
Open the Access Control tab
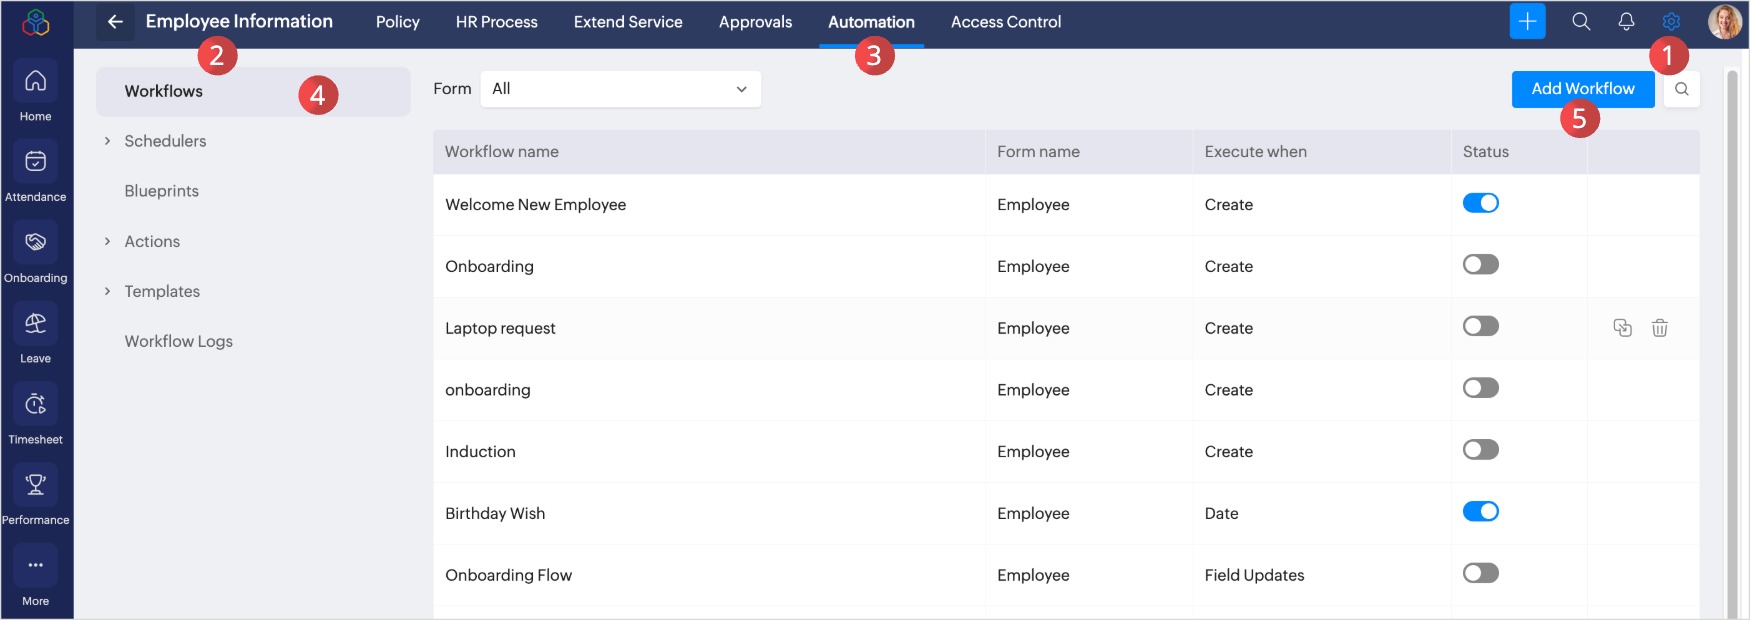pyautogui.click(x=1005, y=22)
